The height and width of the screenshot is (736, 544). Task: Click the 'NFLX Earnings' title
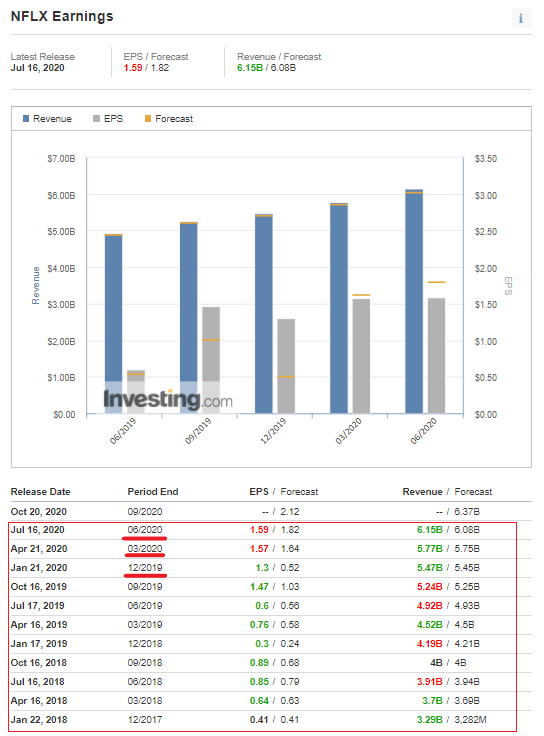pyautogui.click(x=62, y=16)
